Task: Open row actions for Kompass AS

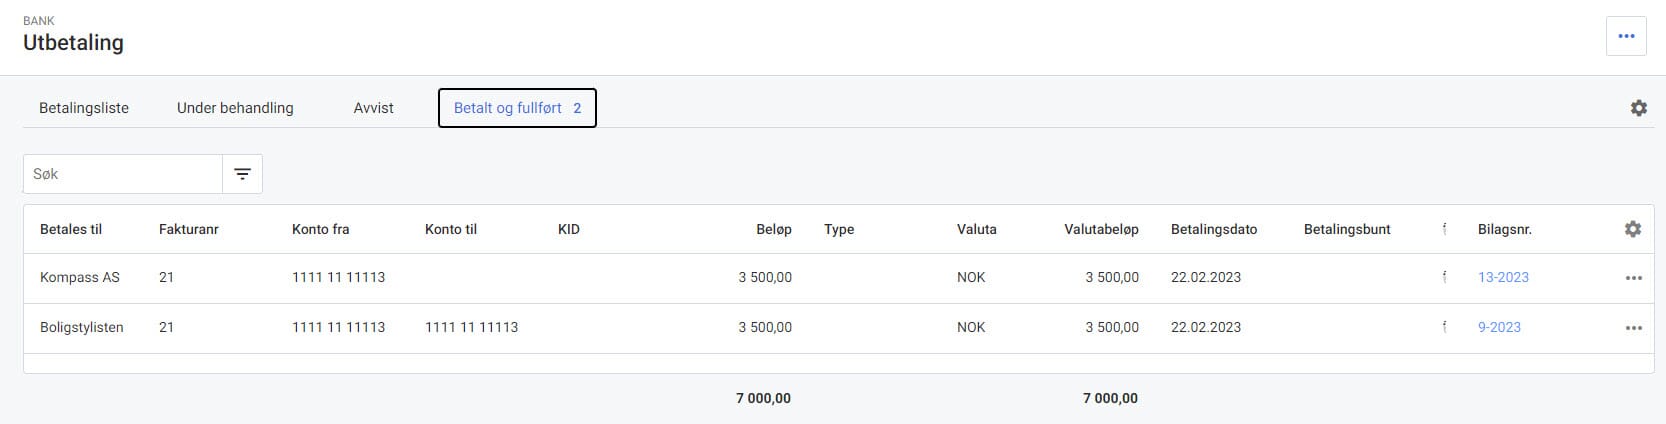Action: pos(1633,278)
